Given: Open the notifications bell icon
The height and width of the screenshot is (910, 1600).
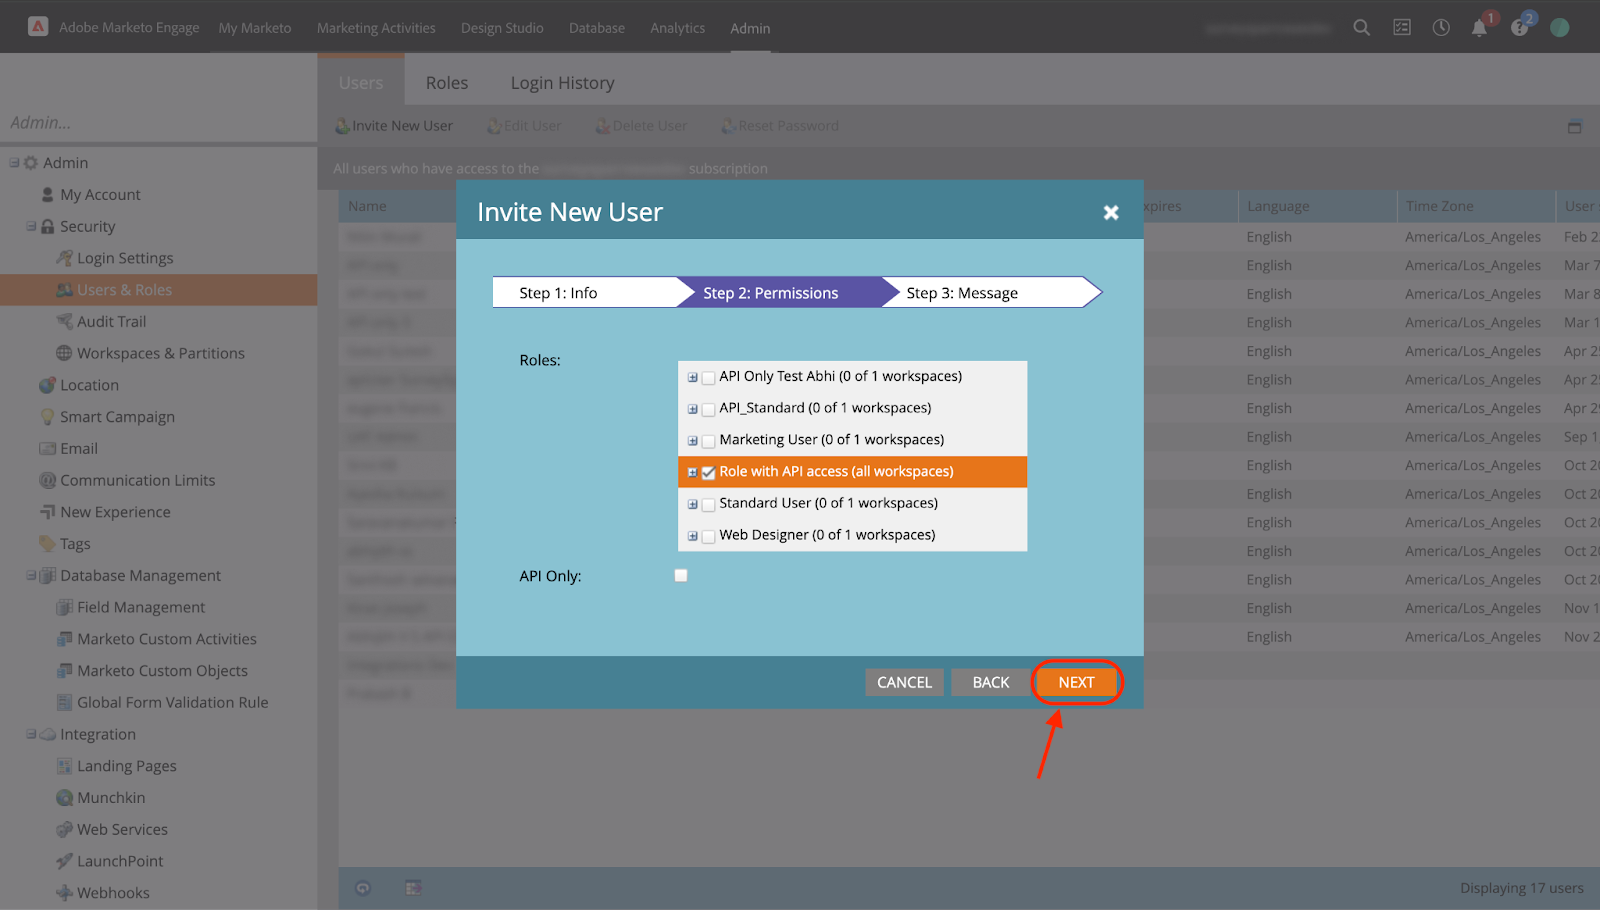Looking at the screenshot, I should (x=1479, y=28).
